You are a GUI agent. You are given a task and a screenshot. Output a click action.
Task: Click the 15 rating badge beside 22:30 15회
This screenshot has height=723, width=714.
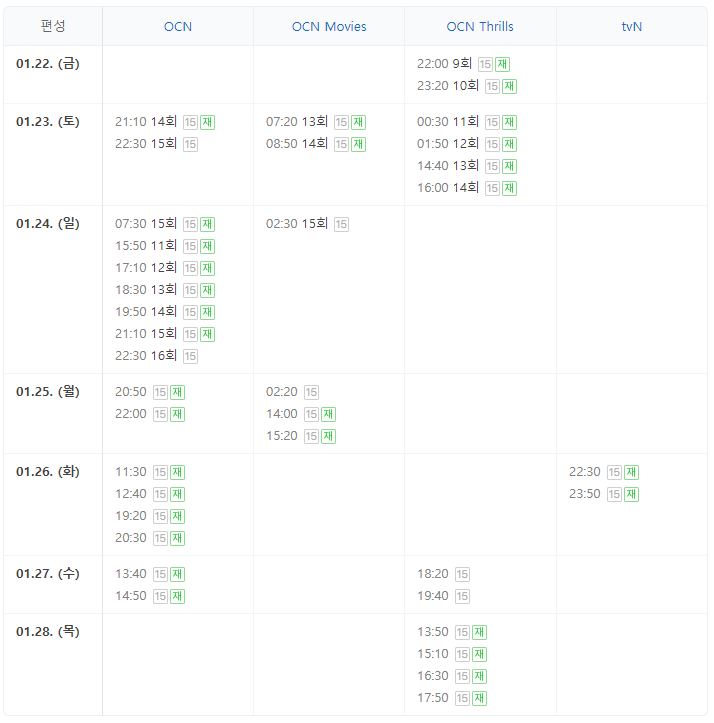(190, 144)
